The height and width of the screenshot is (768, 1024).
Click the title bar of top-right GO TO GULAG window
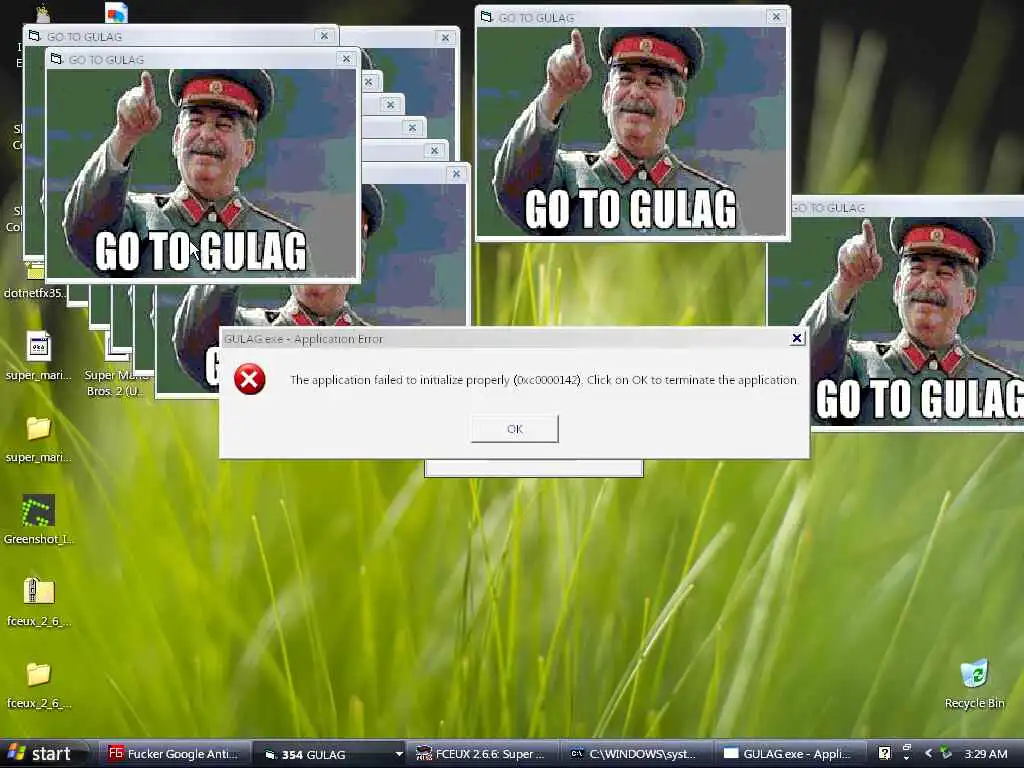[x=632, y=17]
